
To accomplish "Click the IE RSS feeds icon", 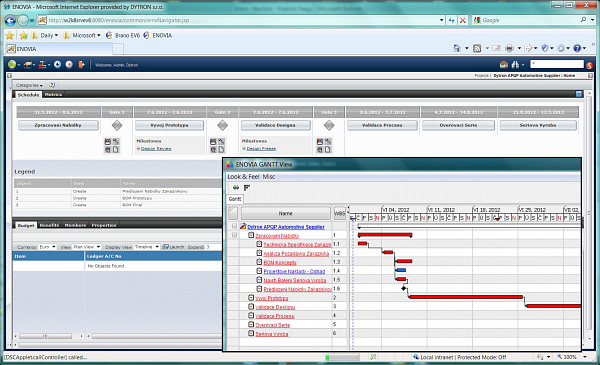I will (x=477, y=48).
